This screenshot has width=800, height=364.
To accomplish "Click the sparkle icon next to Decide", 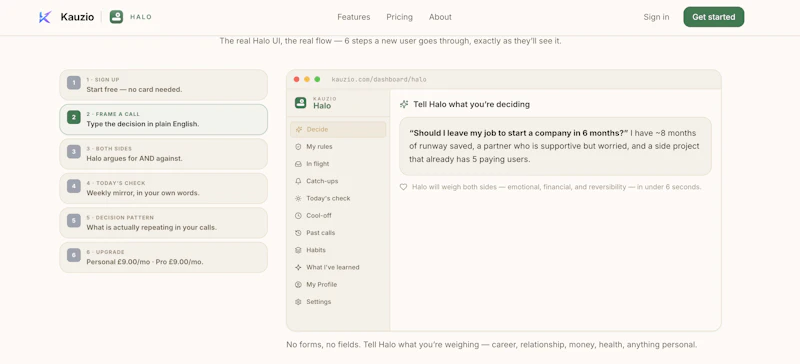I will tap(298, 130).
